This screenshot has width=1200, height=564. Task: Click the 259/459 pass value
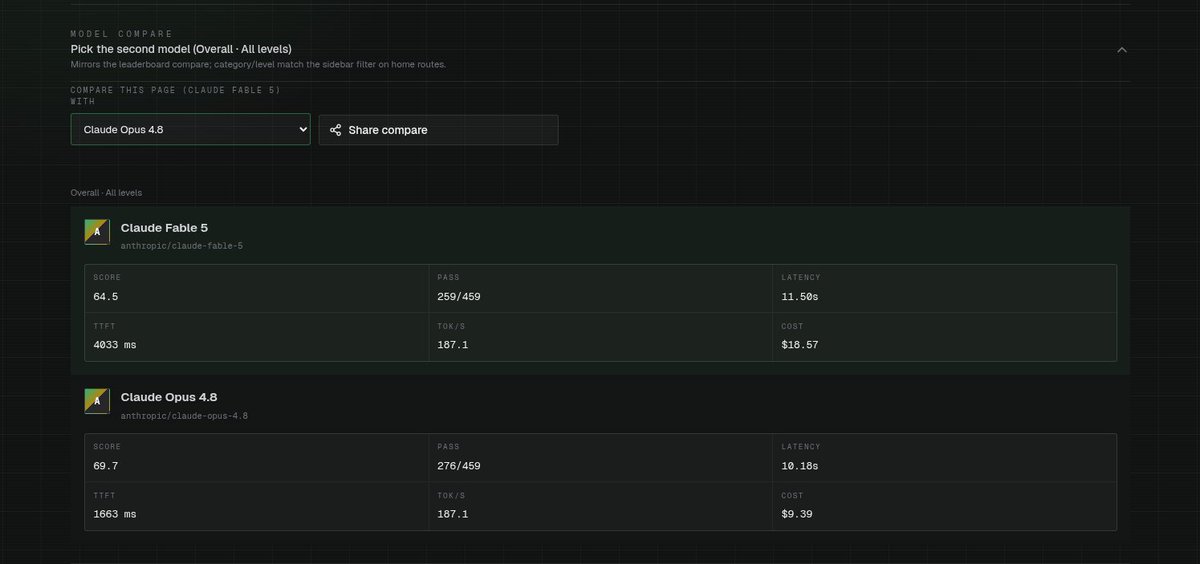pyautogui.click(x=460, y=297)
